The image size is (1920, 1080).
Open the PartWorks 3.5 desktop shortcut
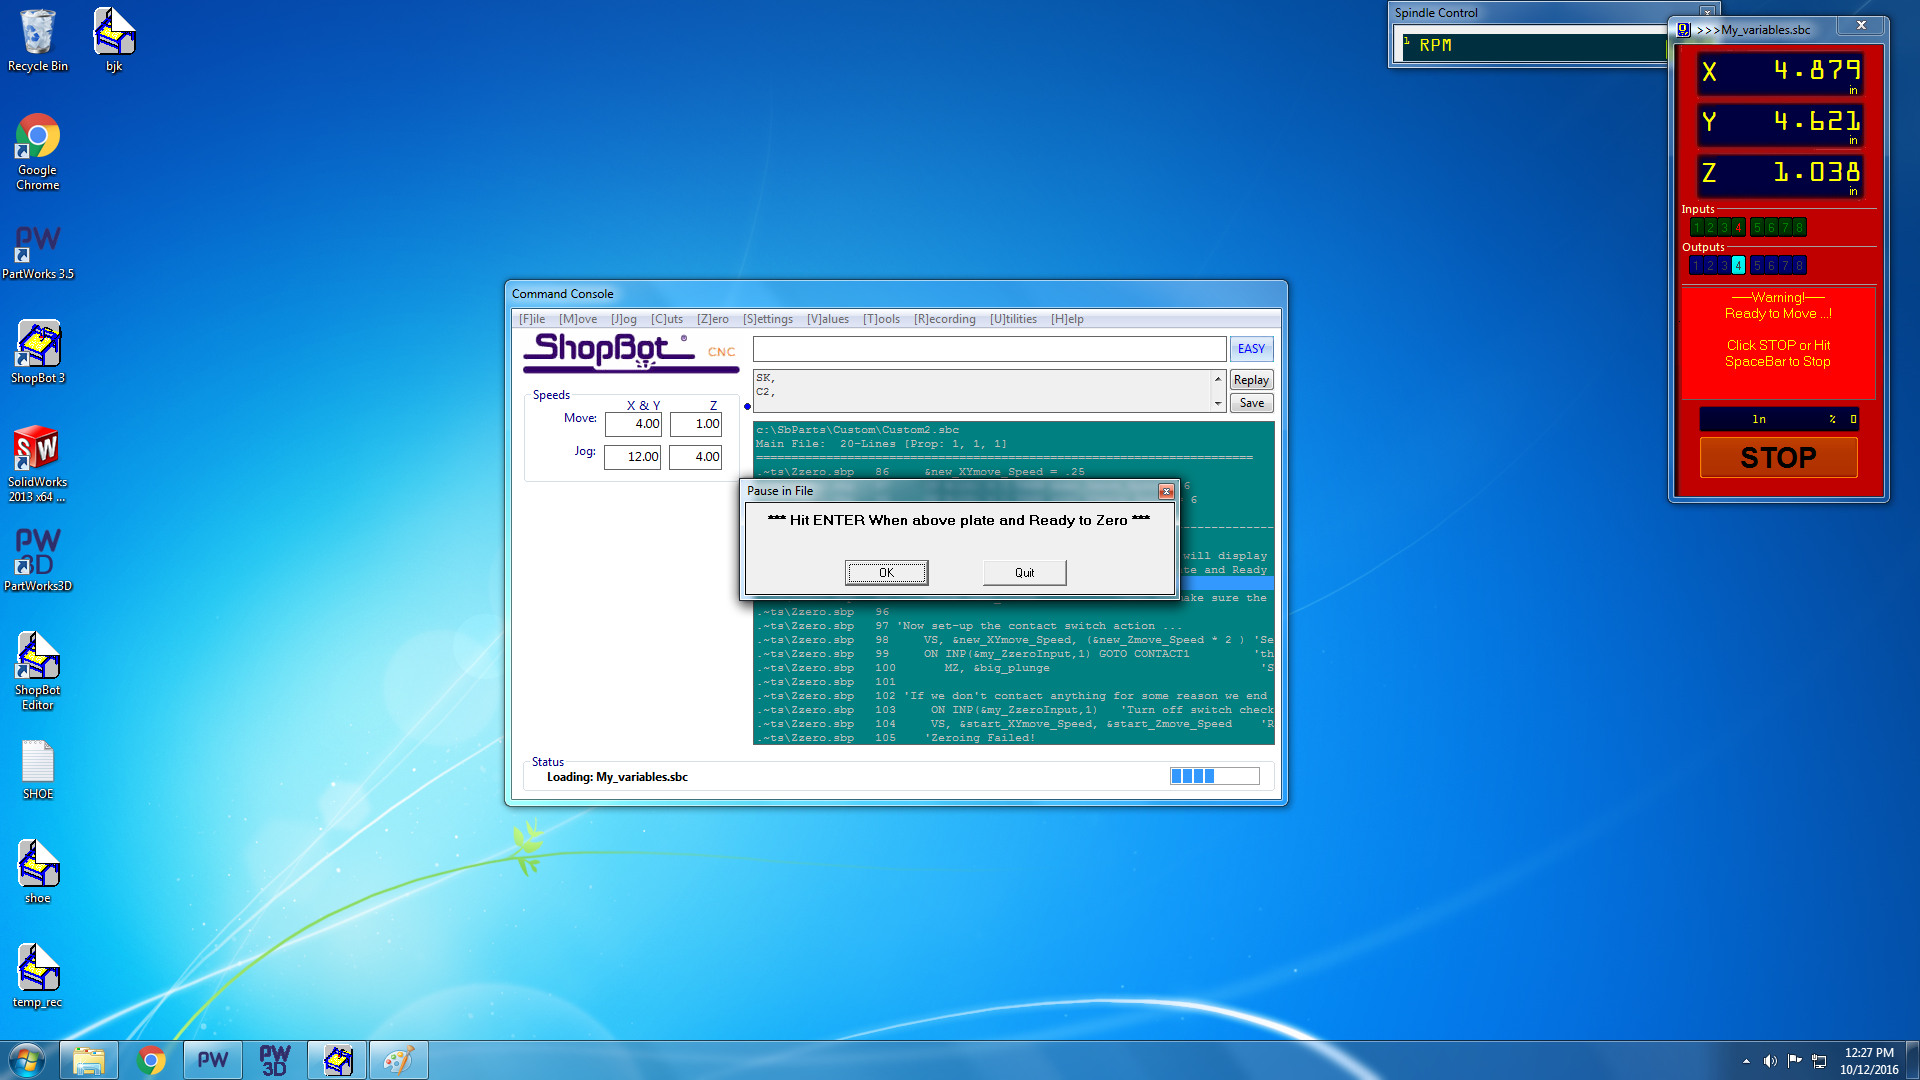pyautogui.click(x=38, y=251)
